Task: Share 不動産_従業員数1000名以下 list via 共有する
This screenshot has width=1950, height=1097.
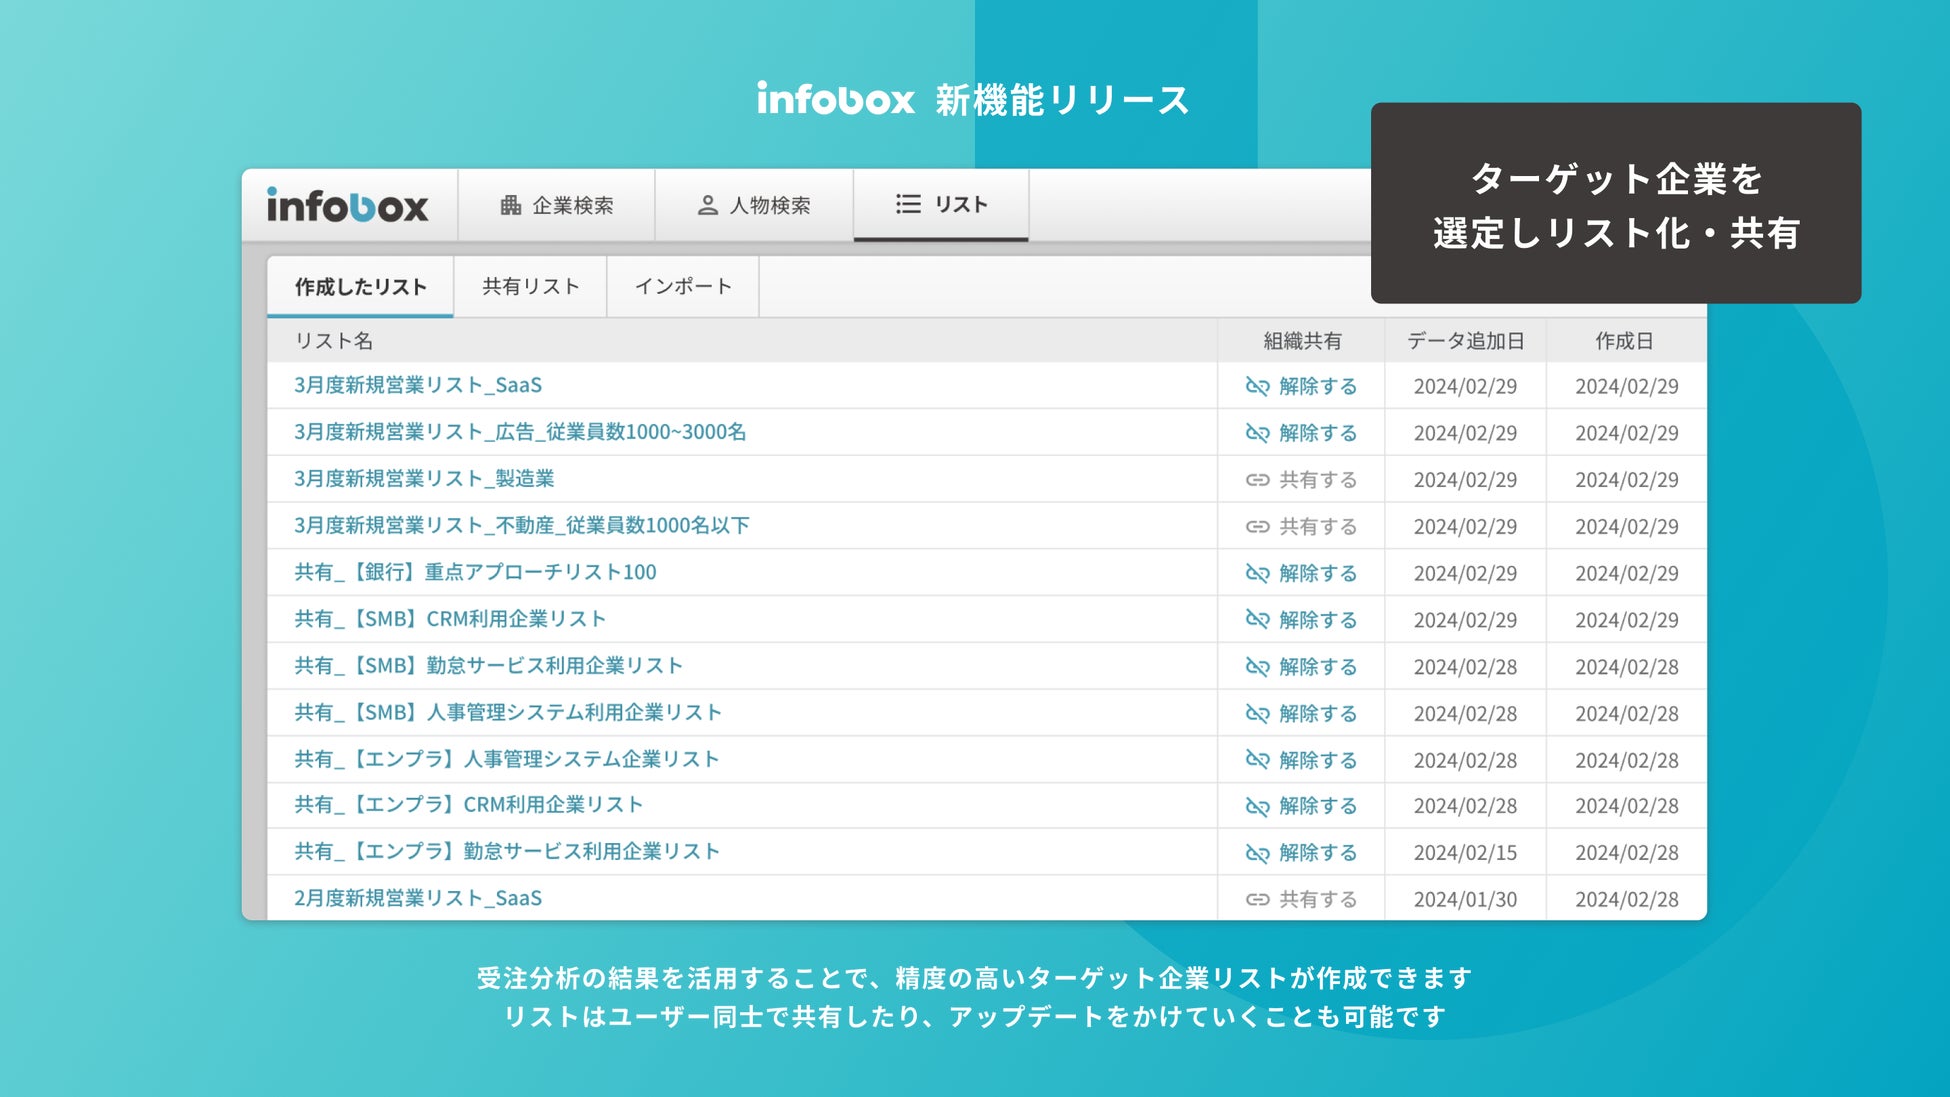Action: point(1317,527)
